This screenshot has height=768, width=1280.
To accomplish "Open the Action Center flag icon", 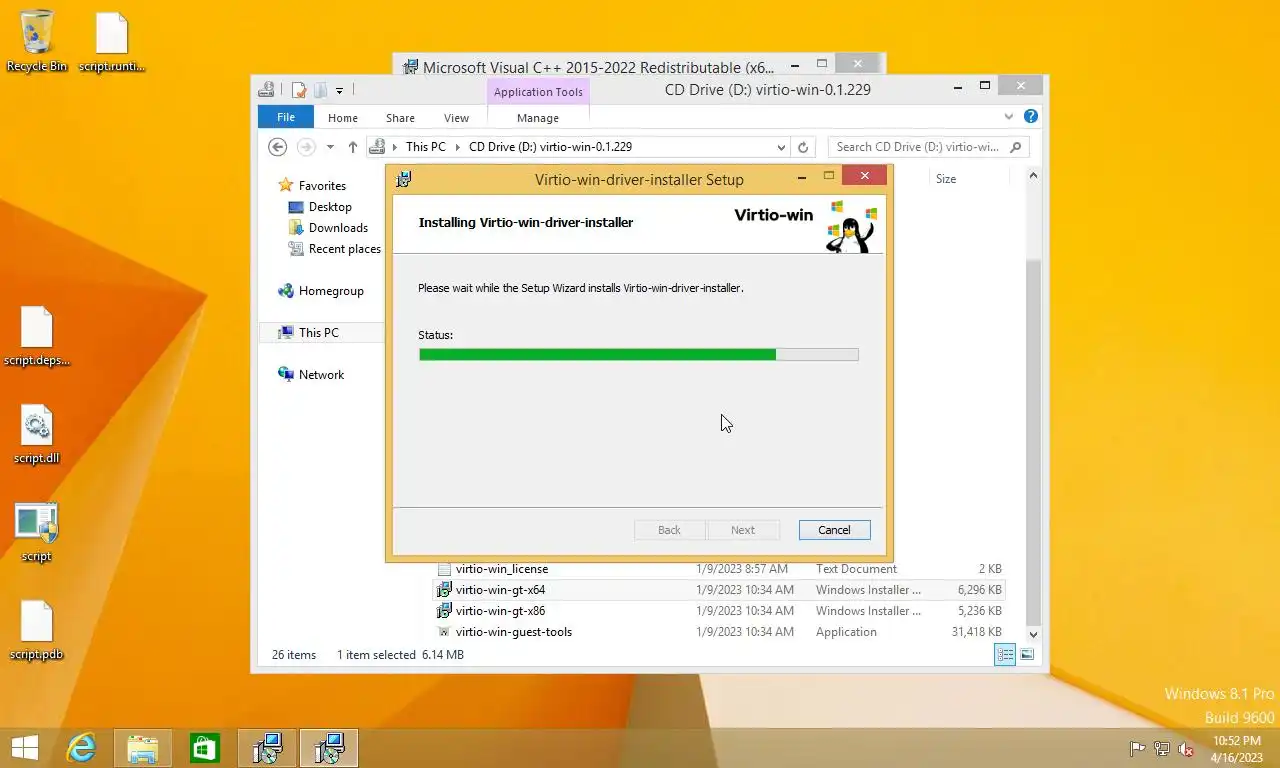I will (x=1137, y=749).
